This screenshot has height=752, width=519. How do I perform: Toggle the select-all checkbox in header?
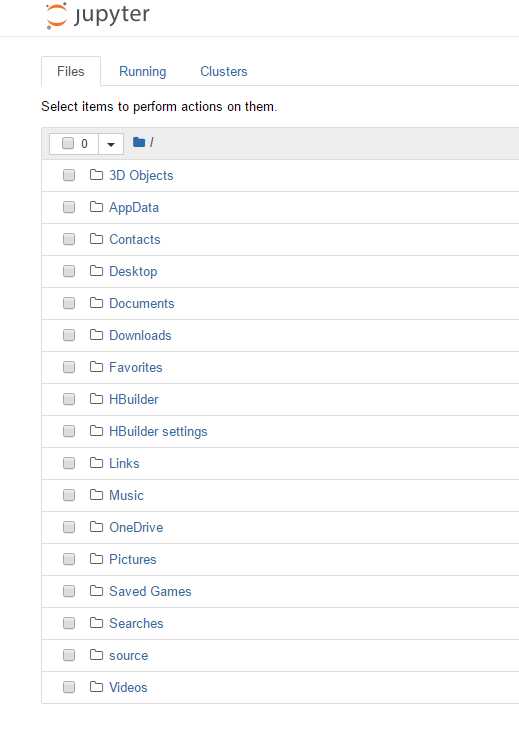click(x=68, y=143)
